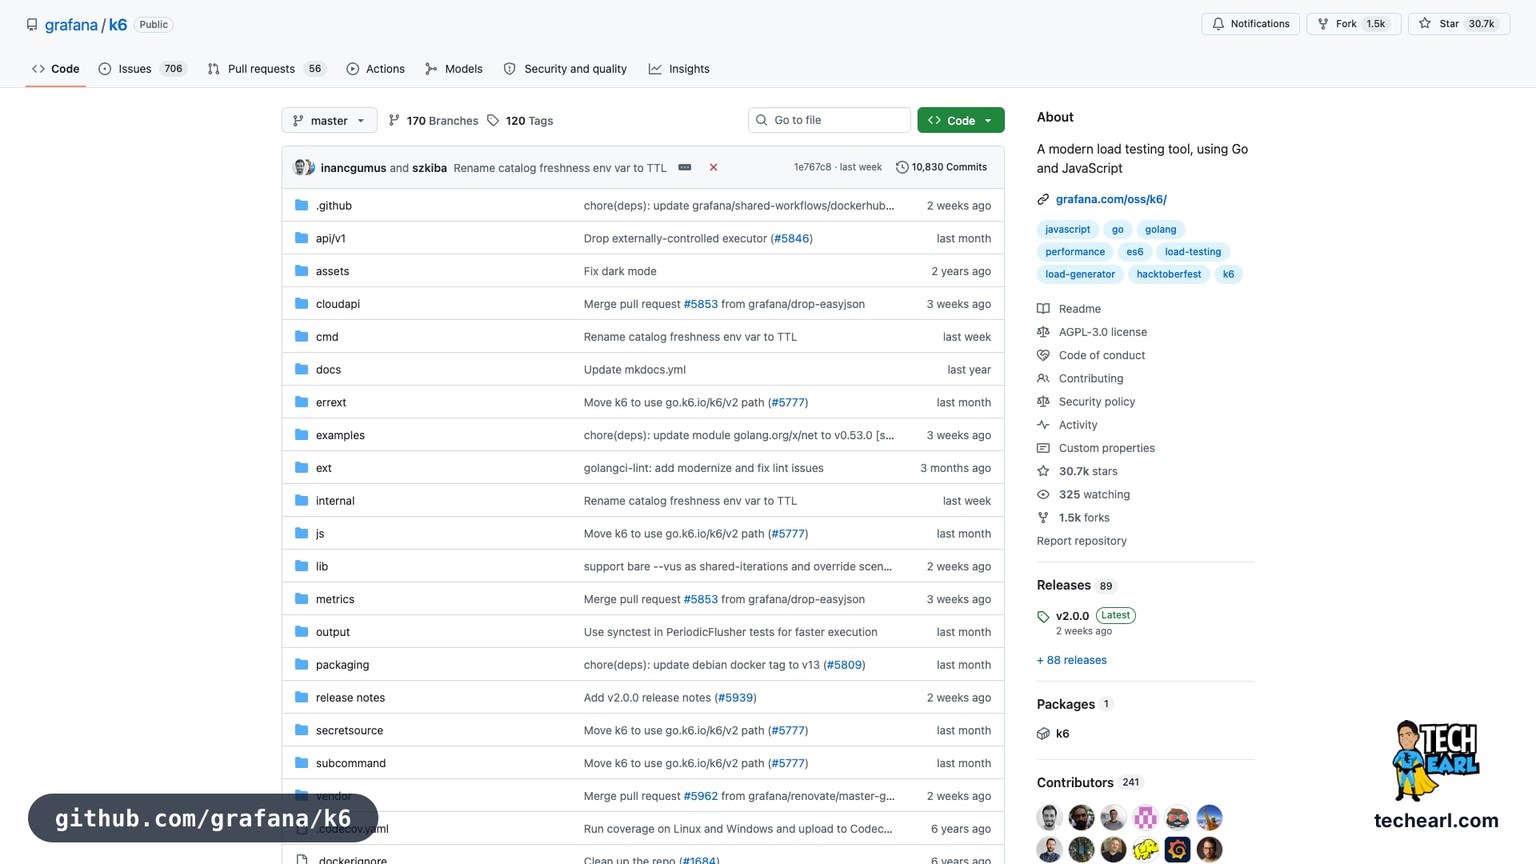The image size is (1536, 864).
Task: View 325 watching list
Action: point(1083,494)
